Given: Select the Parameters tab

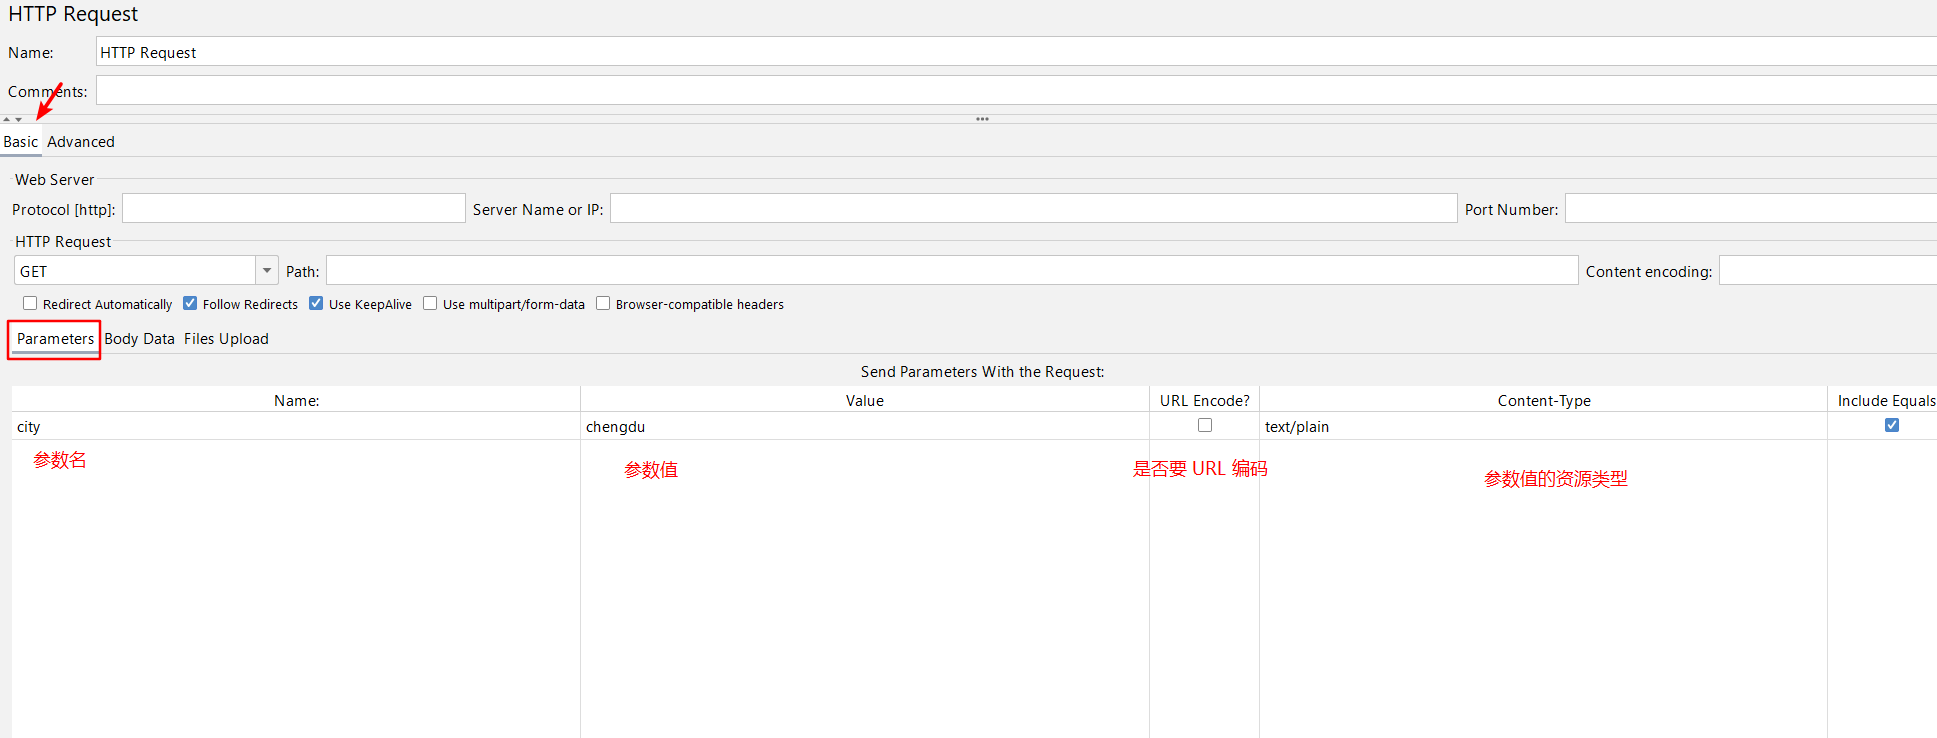Looking at the screenshot, I should (x=55, y=339).
